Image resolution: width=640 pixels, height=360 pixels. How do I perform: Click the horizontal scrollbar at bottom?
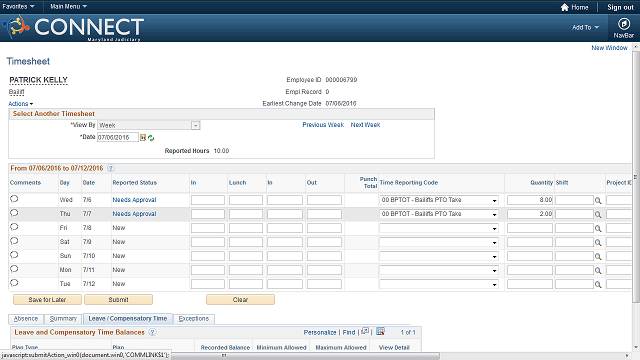click(x=224, y=356)
